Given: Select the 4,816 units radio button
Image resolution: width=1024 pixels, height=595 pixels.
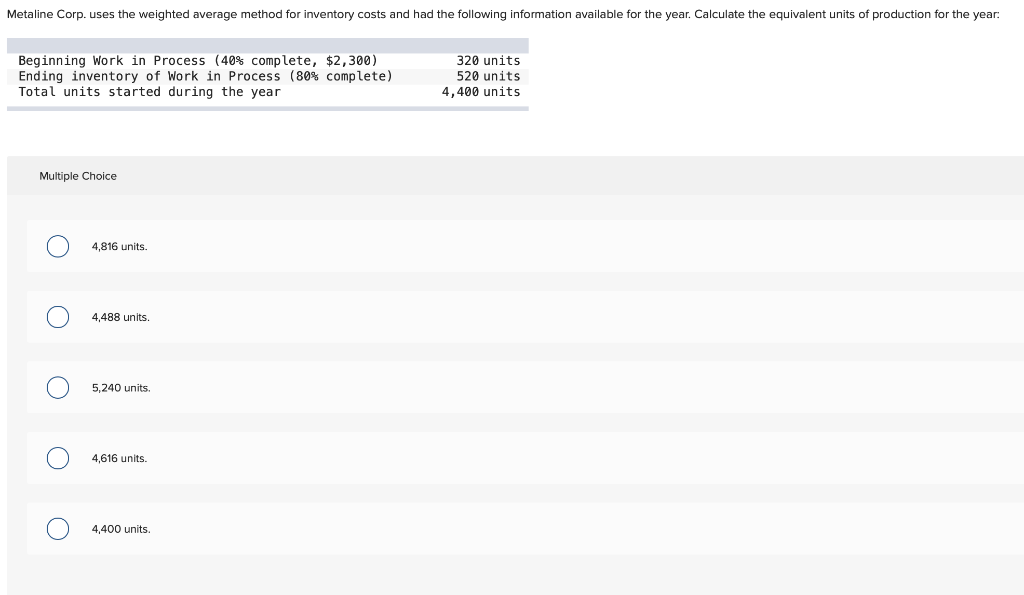Looking at the screenshot, I should tap(57, 246).
